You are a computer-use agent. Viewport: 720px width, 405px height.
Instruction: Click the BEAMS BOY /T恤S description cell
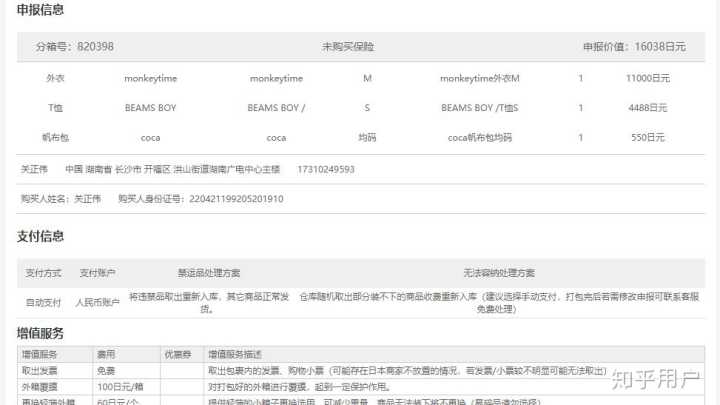click(x=479, y=107)
